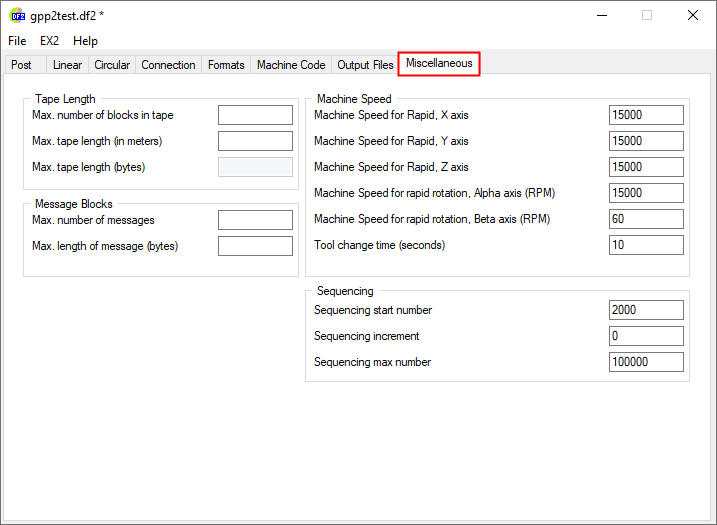Open the Help menu
The width and height of the screenshot is (717, 525).
(86, 41)
